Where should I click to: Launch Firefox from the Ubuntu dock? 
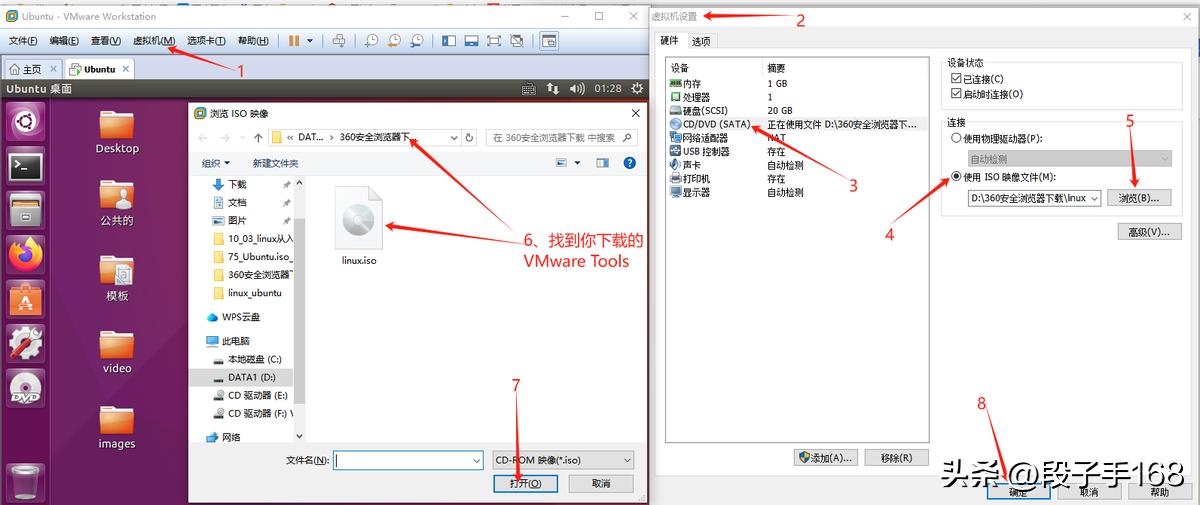[25, 254]
